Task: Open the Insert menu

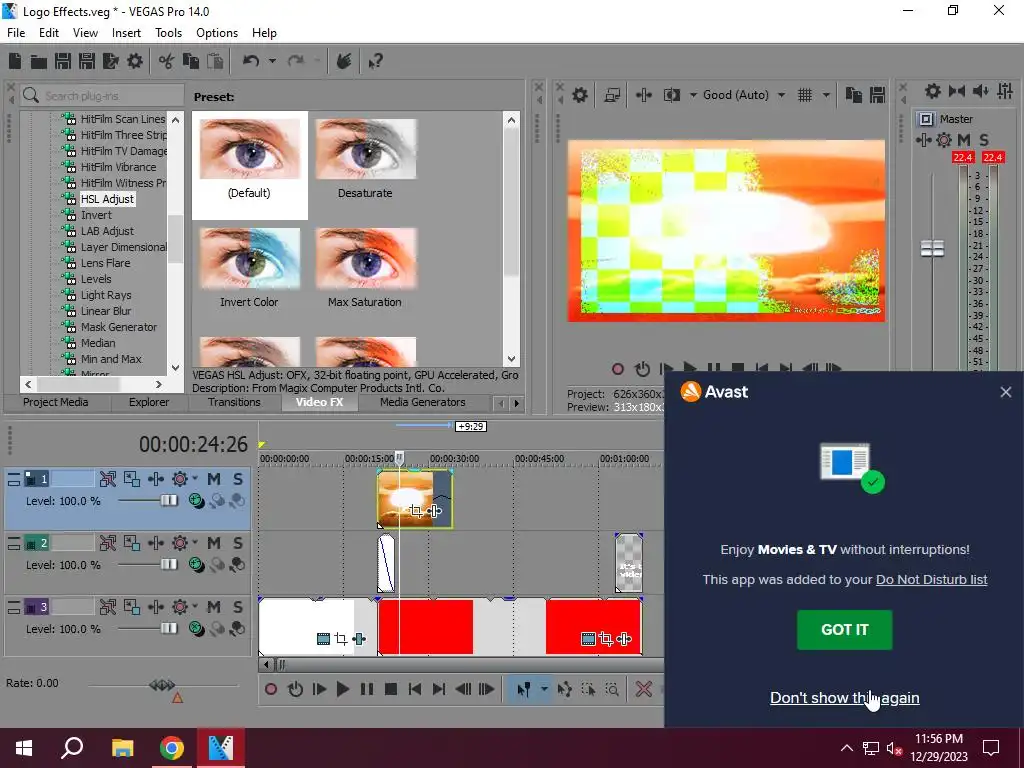Action: (x=126, y=33)
